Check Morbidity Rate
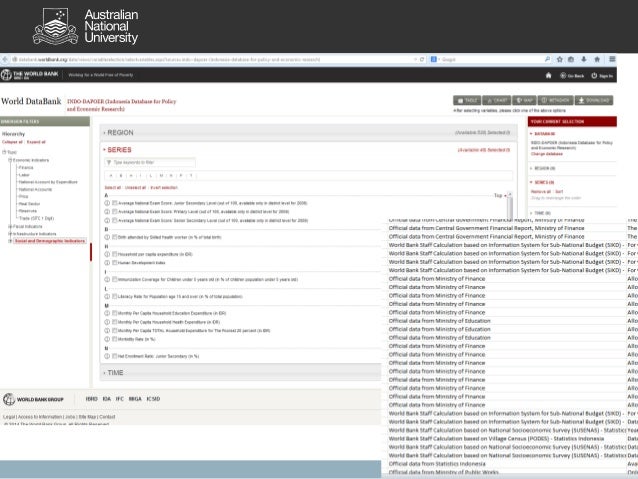Screen dimensions: 638x479 click(115, 339)
